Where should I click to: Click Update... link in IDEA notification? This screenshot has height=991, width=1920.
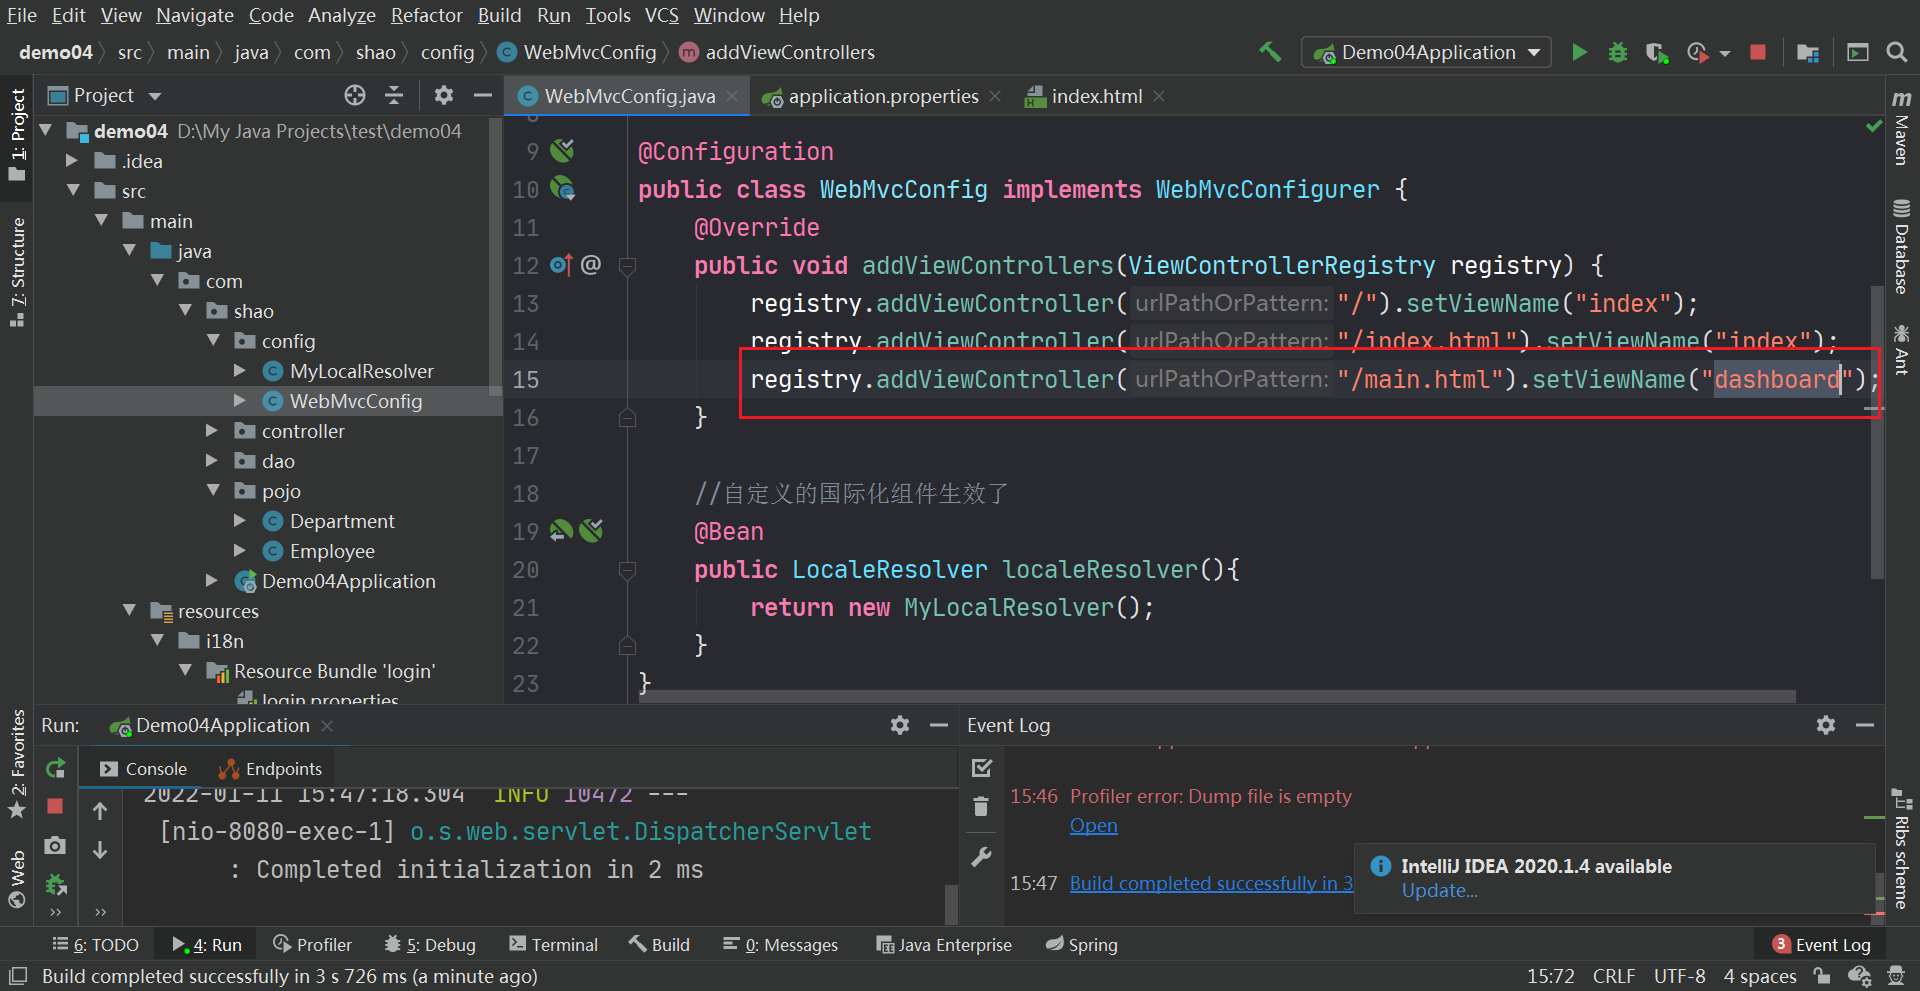tap(1439, 890)
